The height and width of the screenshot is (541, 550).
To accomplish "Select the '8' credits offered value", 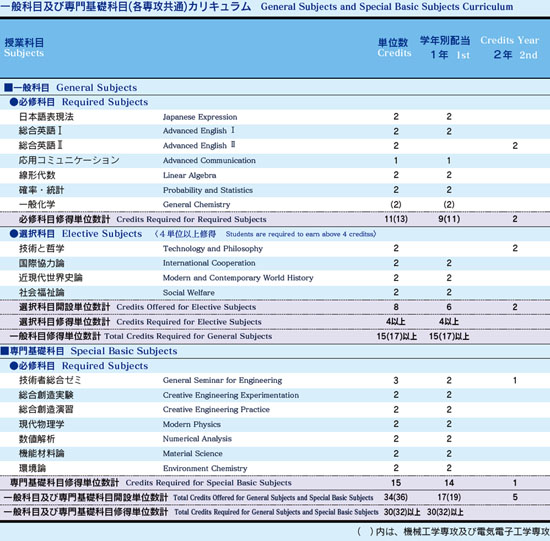I will coord(396,307).
